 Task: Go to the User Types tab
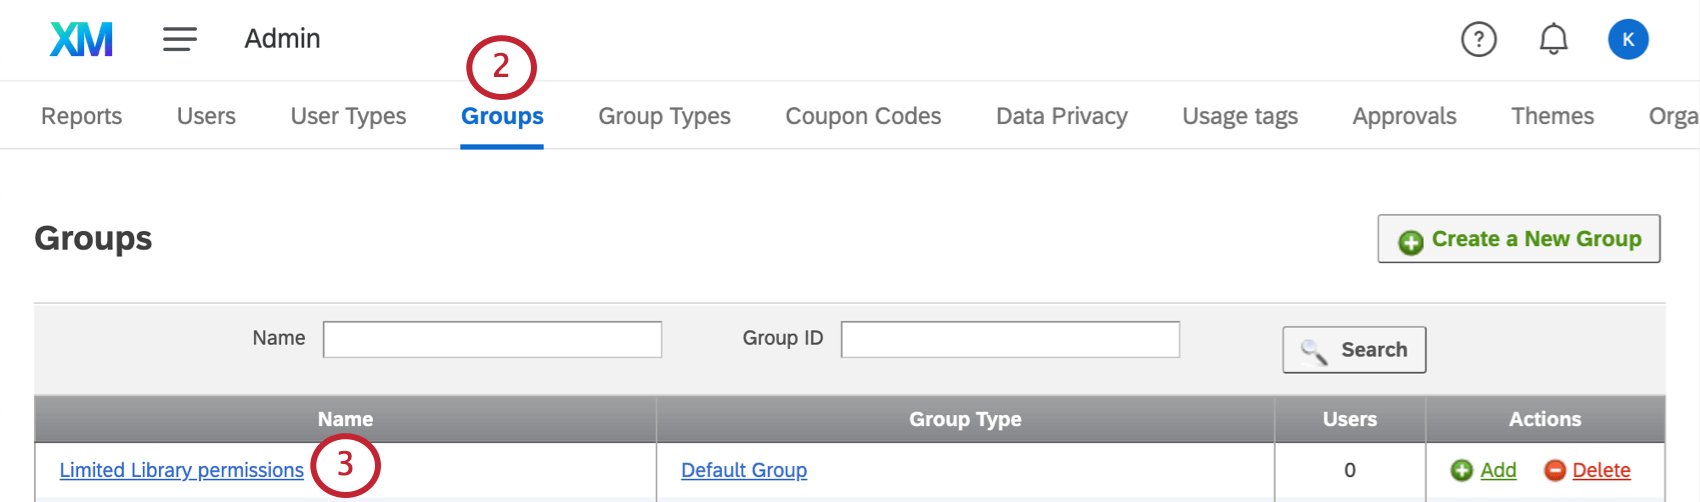(348, 116)
